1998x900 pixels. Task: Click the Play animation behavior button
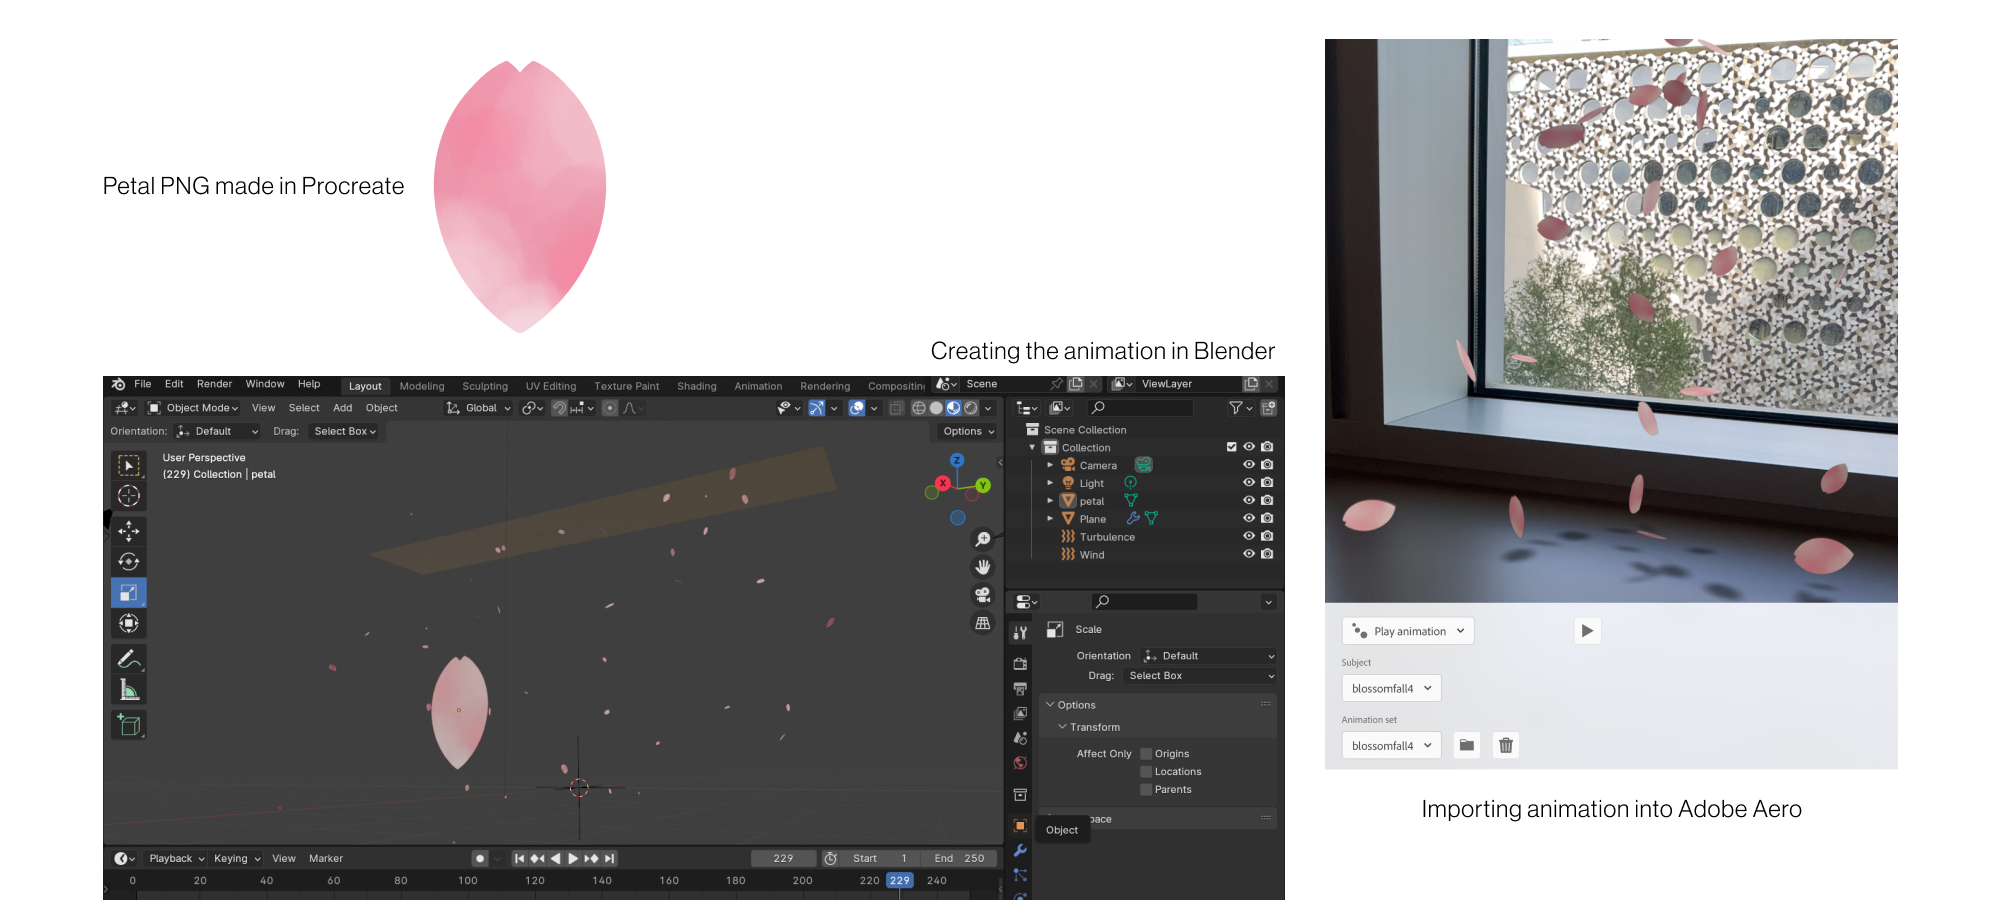(x=1408, y=631)
